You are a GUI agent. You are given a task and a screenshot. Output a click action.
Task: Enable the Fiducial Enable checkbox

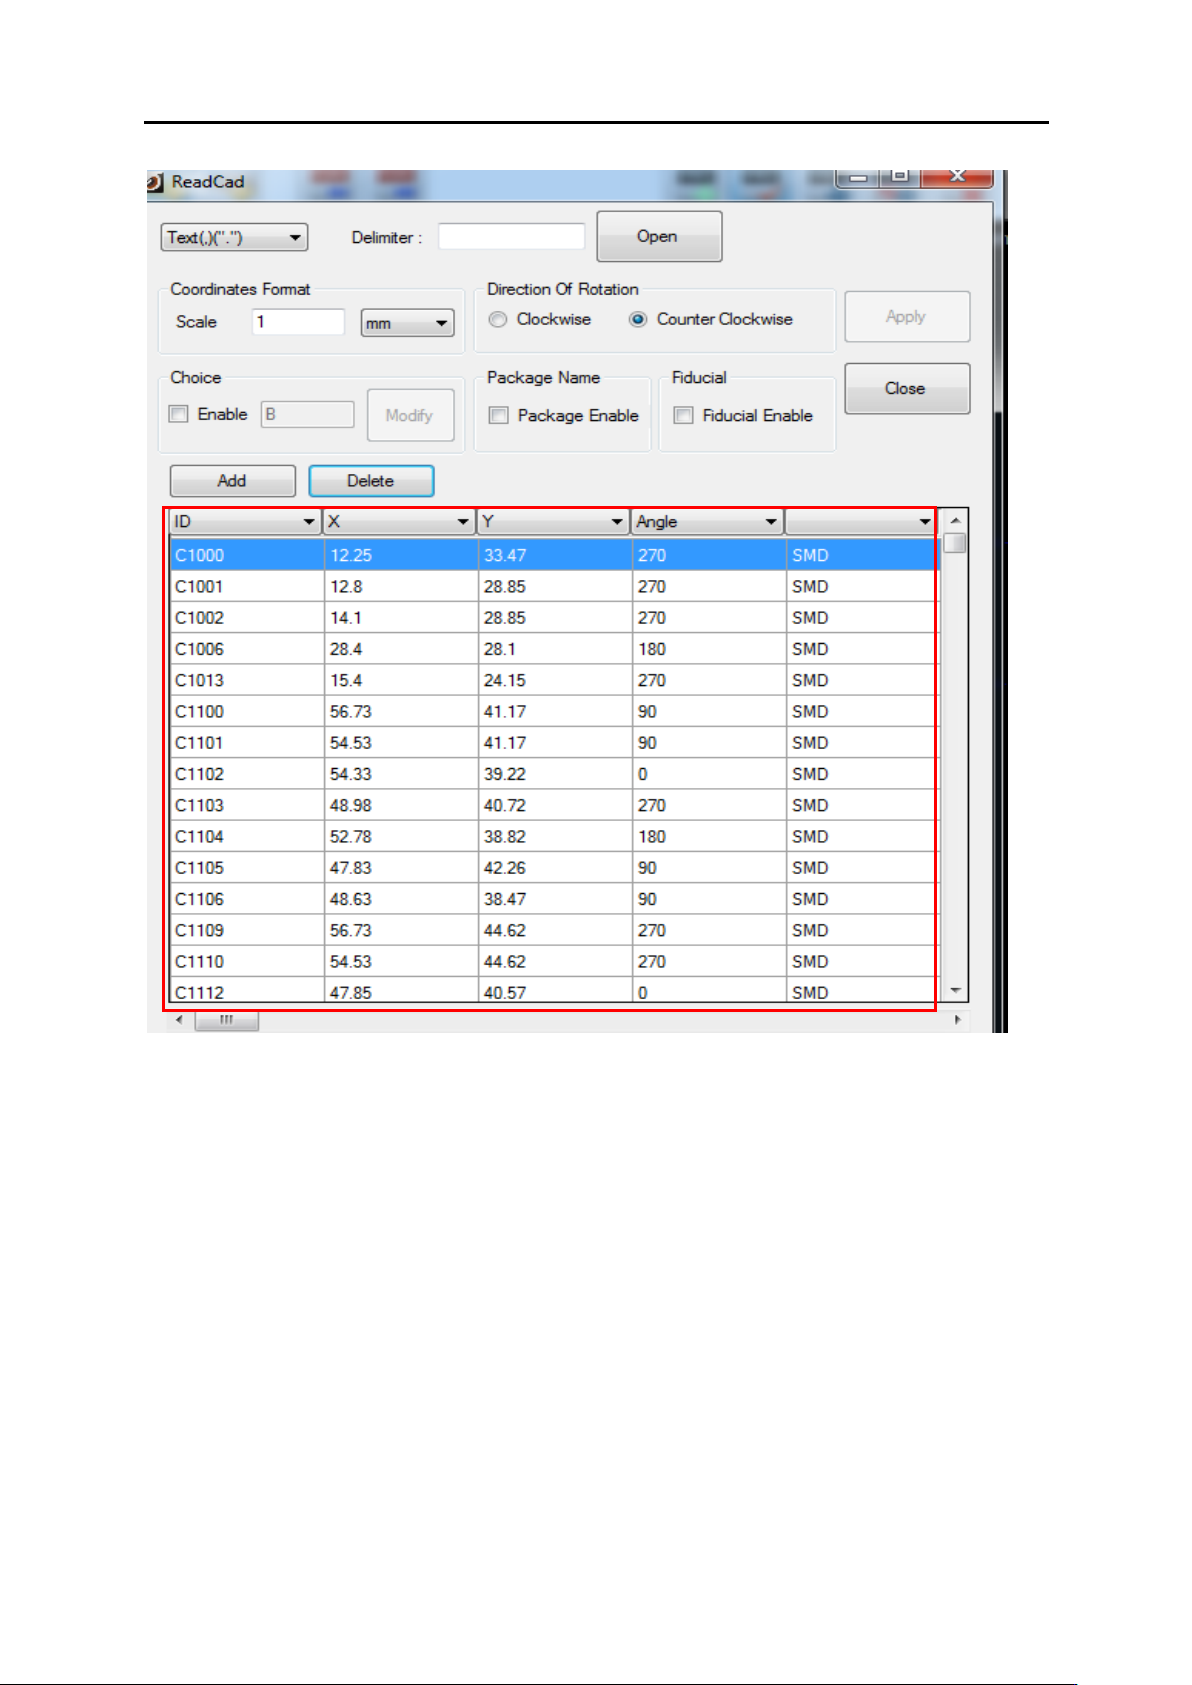[684, 415]
